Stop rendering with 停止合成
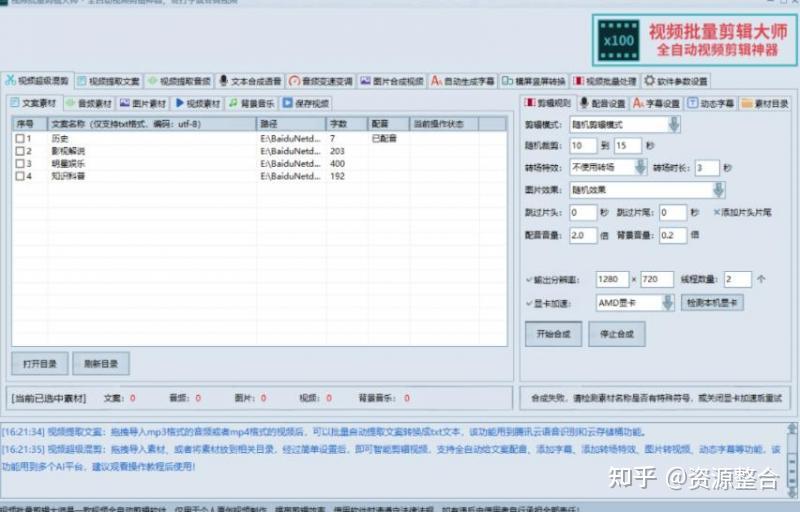The image size is (800, 512). click(x=617, y=334)
